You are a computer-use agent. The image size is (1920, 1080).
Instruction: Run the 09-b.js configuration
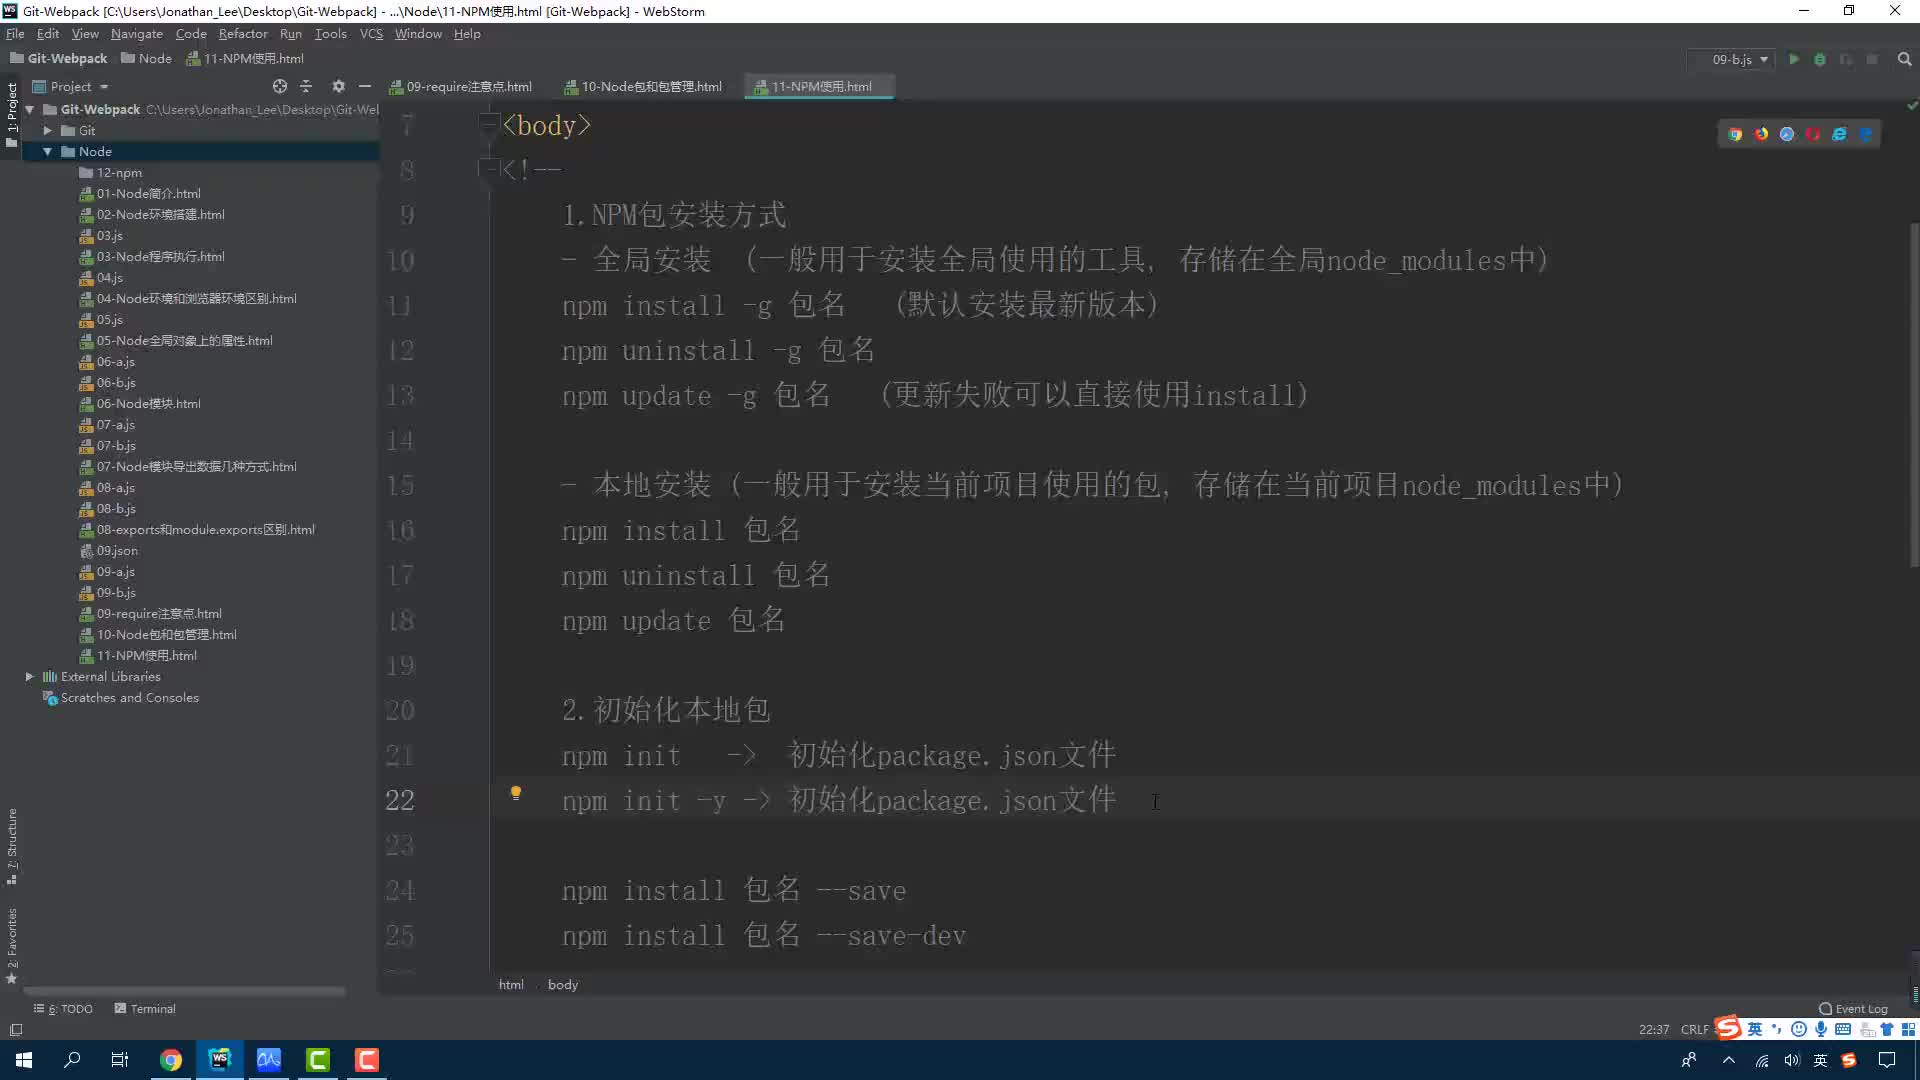point(1794,59)
